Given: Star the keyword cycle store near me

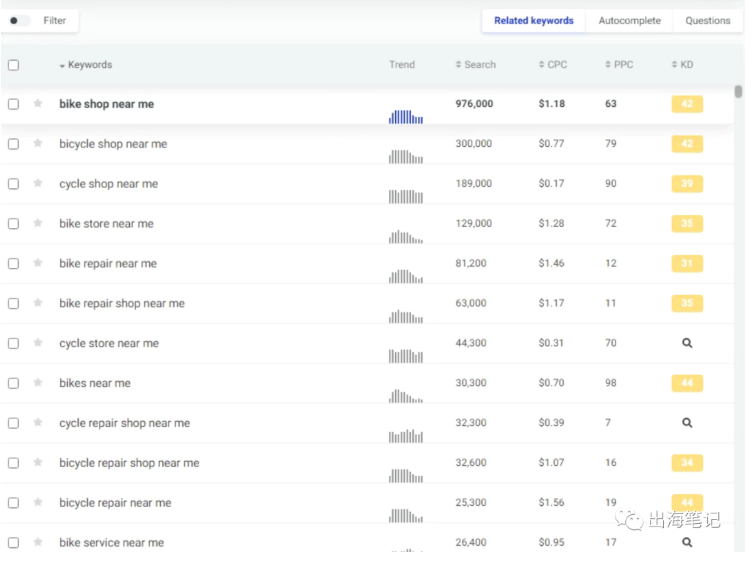Looking at the screenshot, I should [x=38, y=343].
